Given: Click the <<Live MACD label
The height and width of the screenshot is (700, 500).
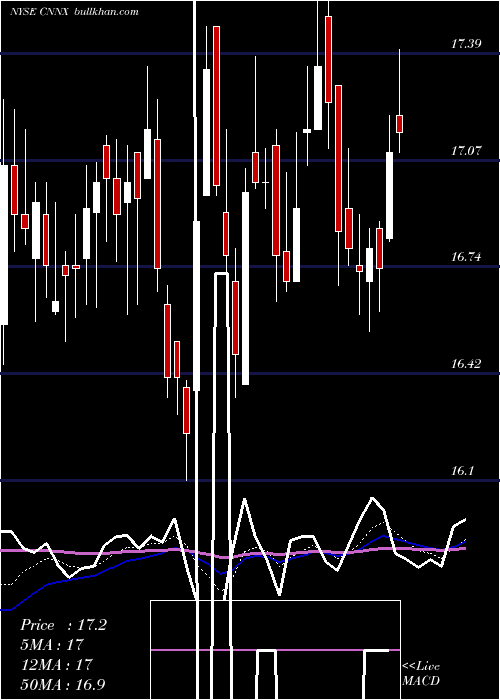Looking at the screenshot, I should click(x=421, y=674).
